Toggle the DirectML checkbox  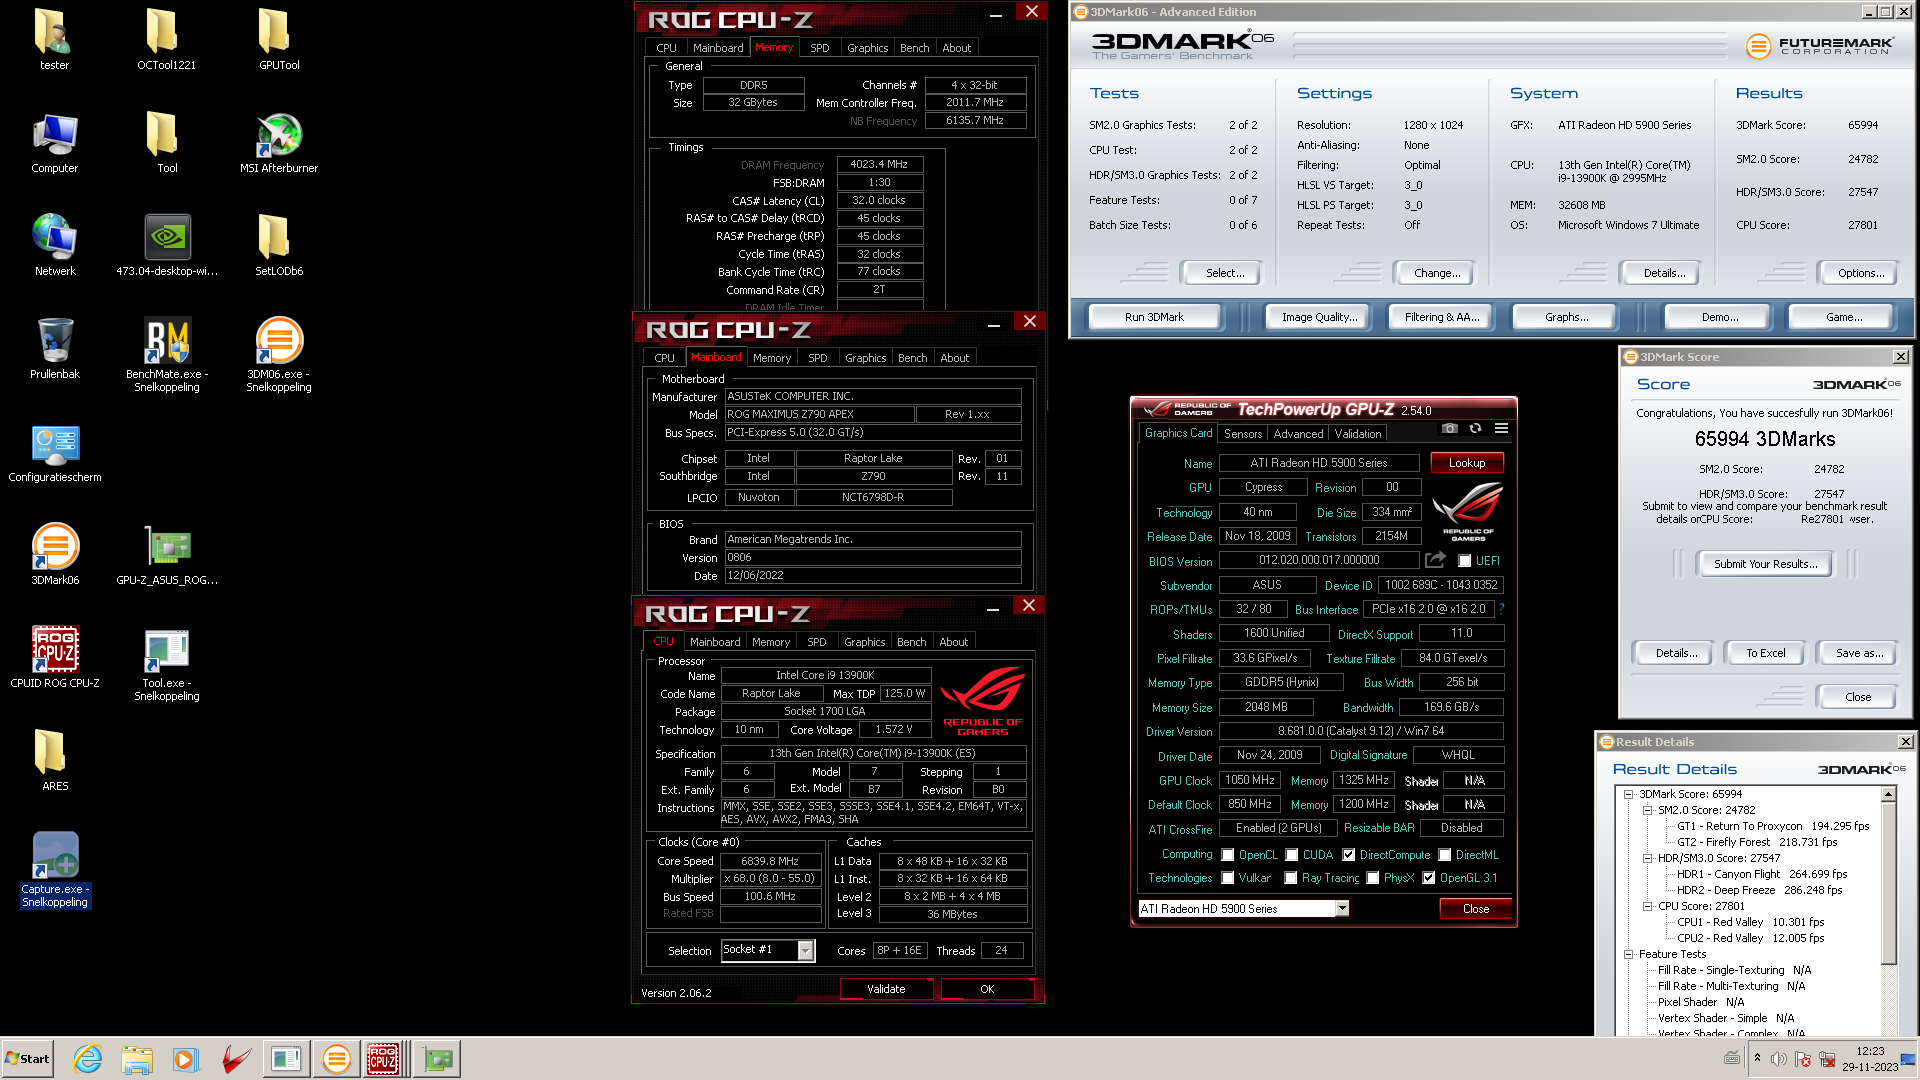[1444, 855]
